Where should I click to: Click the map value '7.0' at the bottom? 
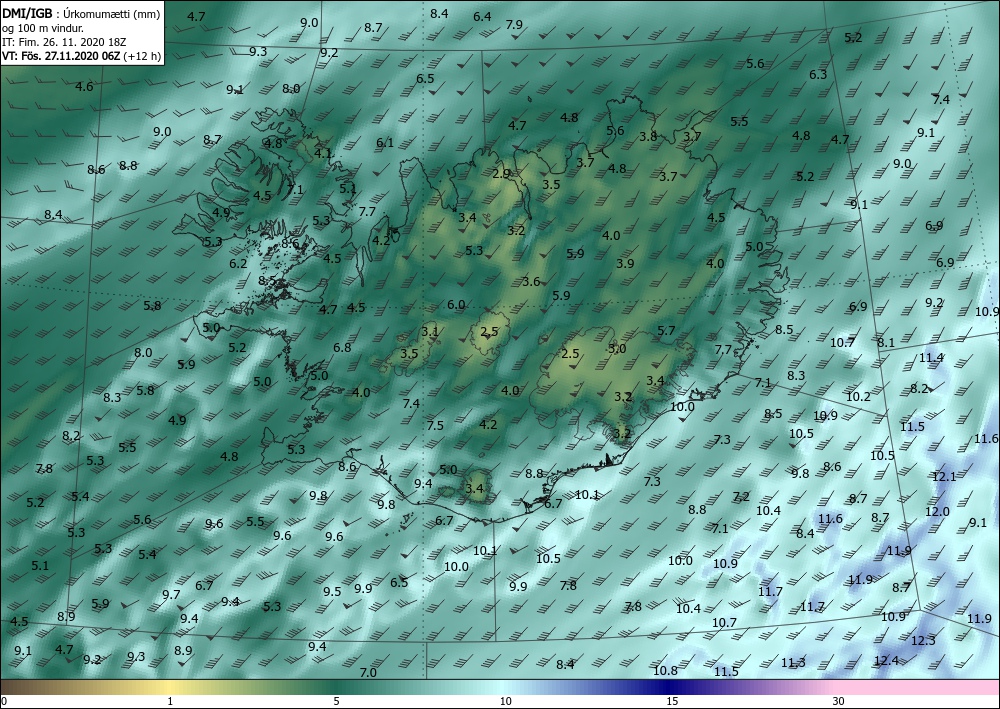[368, 673]
